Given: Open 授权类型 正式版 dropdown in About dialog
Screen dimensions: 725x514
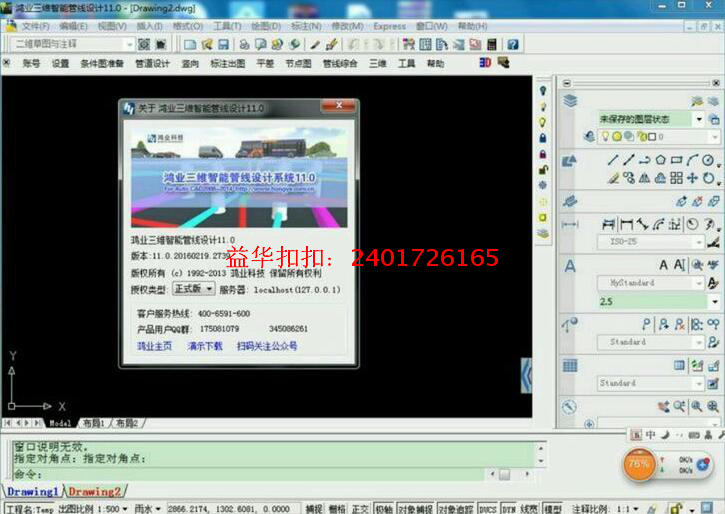Looking at the screenshot, I should 193,289.
